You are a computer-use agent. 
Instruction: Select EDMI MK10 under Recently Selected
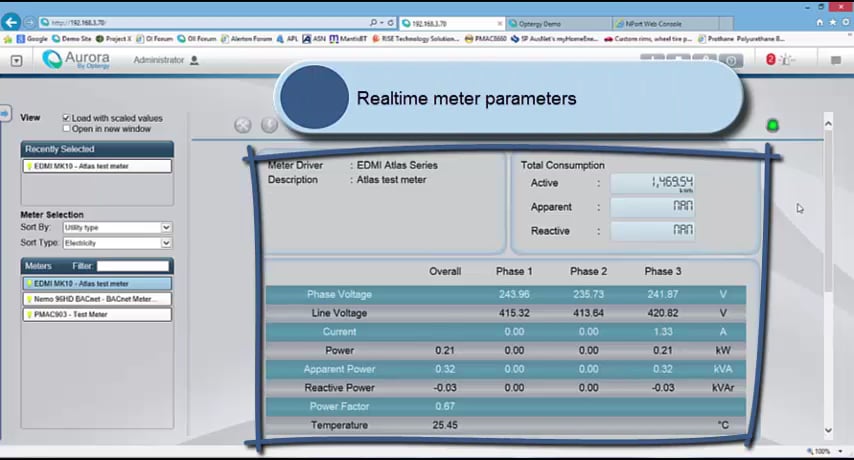97,166
